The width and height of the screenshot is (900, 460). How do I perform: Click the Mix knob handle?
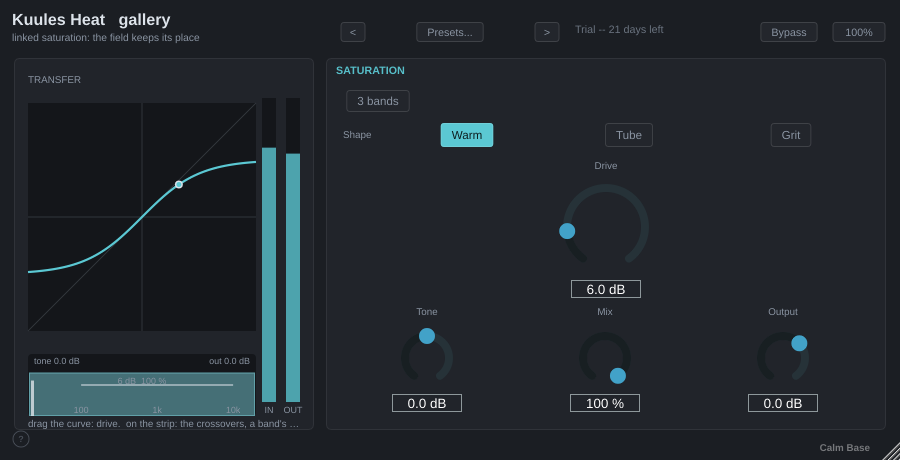pos(618,376)
